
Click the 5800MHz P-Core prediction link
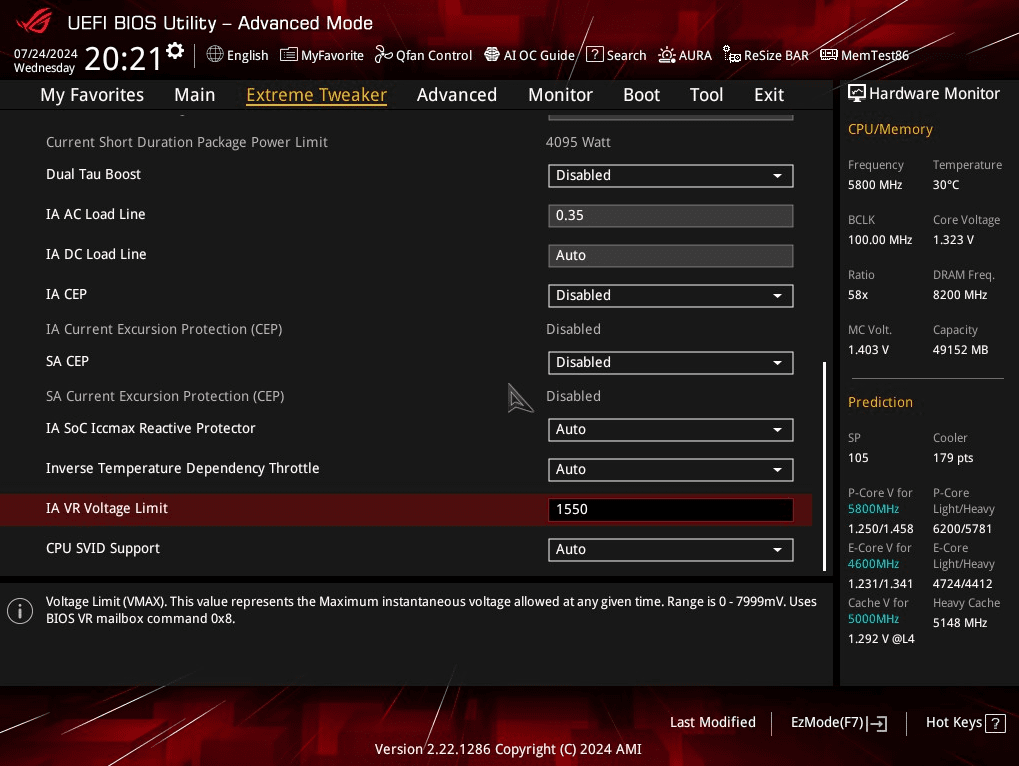873,509
